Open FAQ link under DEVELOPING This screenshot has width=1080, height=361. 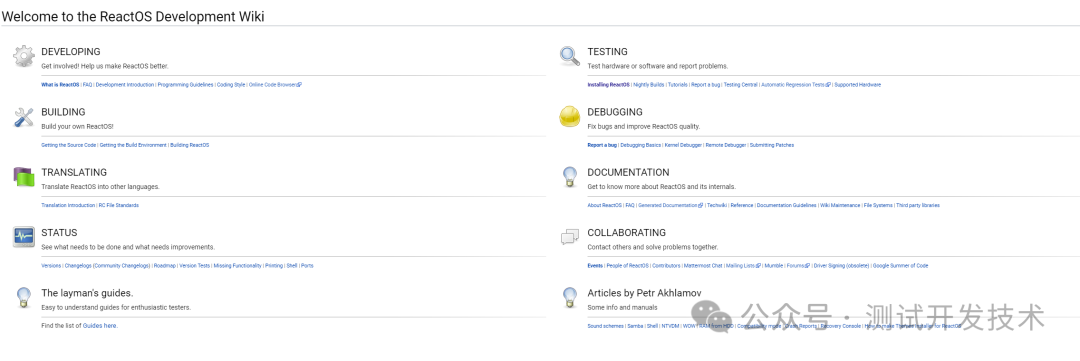click(x=87, y=85)
